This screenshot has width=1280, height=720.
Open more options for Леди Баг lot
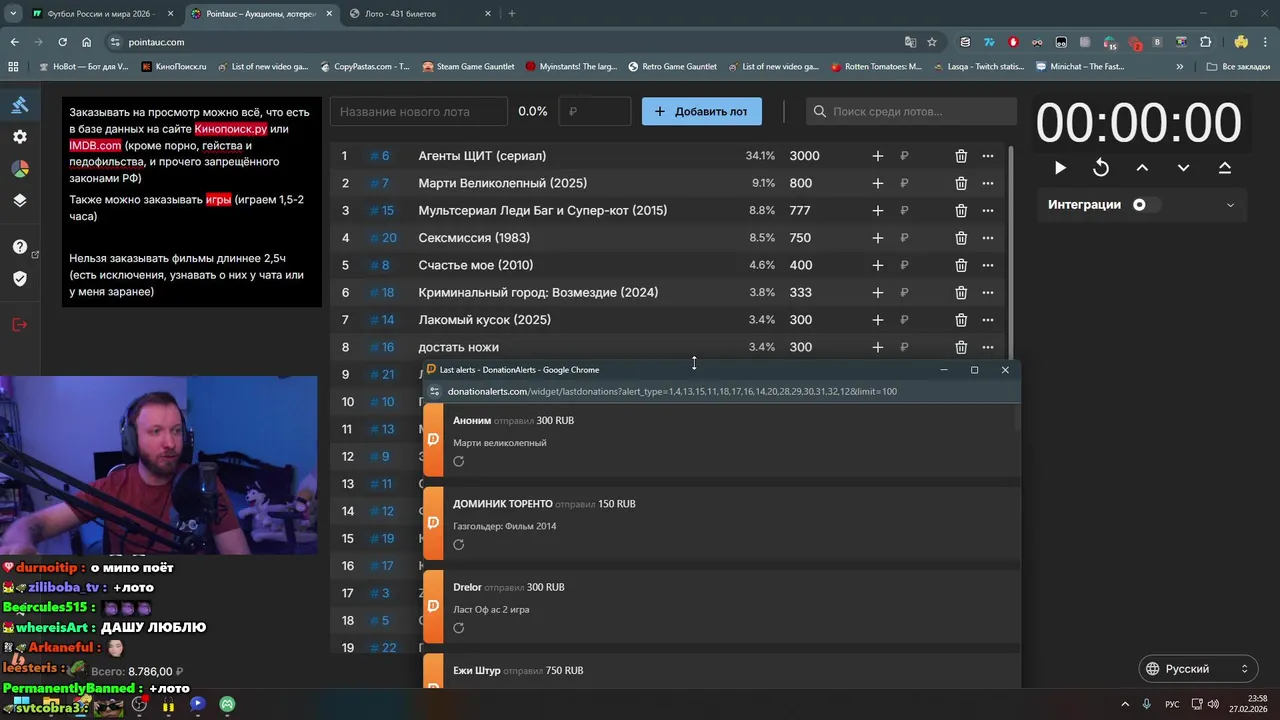(x=988, y=210)
